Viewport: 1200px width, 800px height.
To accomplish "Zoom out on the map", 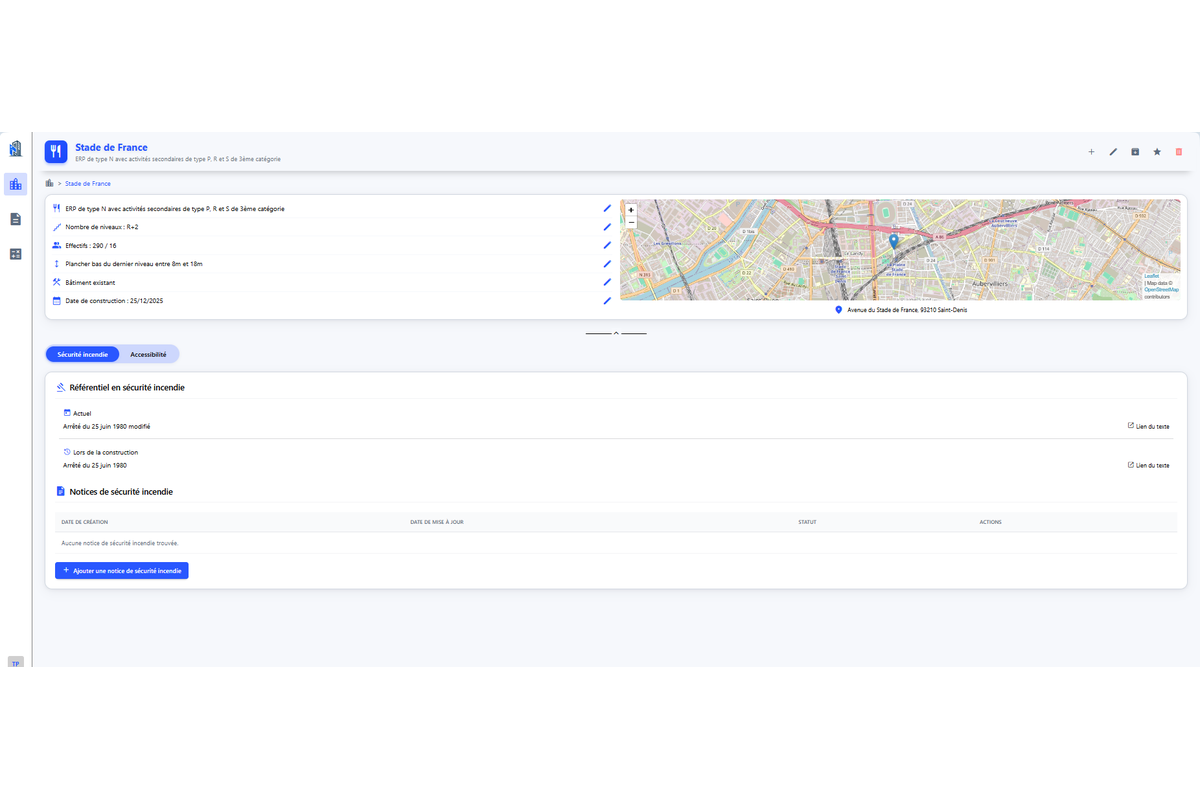I will pos(631,221).
